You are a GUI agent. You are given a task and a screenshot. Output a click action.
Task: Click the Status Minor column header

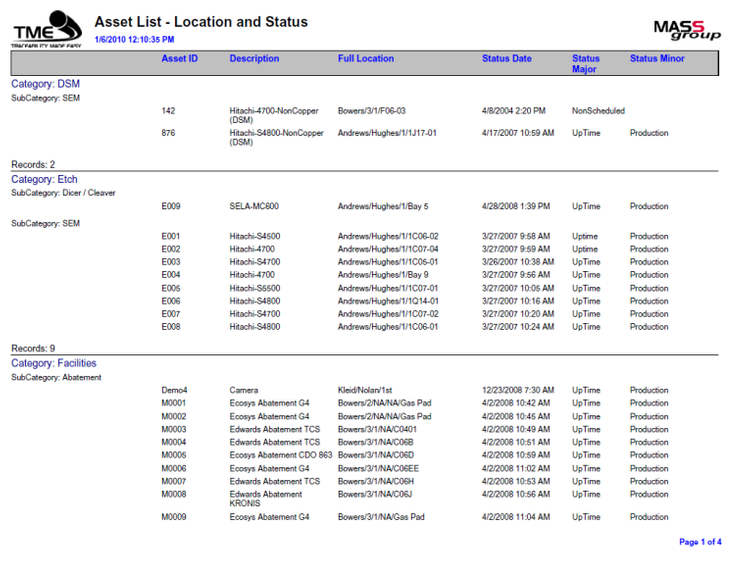click(657, 58)
